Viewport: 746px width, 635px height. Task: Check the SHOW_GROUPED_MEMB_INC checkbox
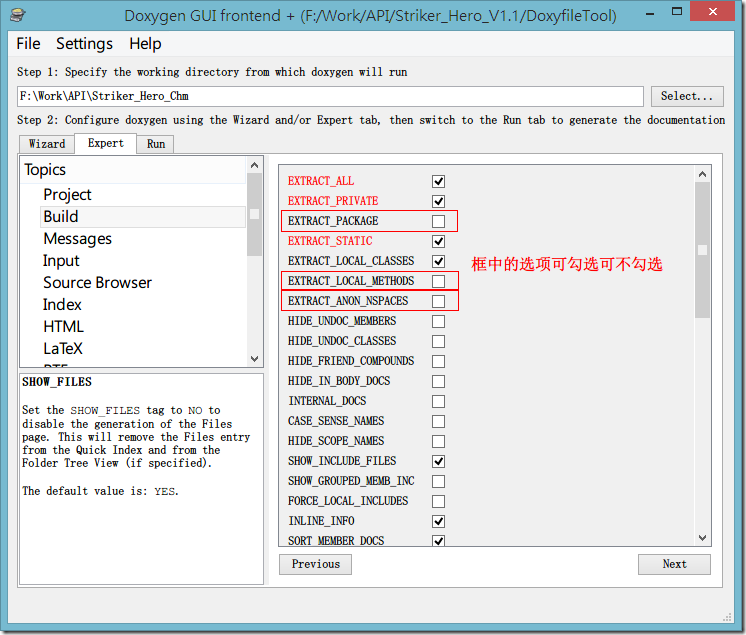pos(438,481)
